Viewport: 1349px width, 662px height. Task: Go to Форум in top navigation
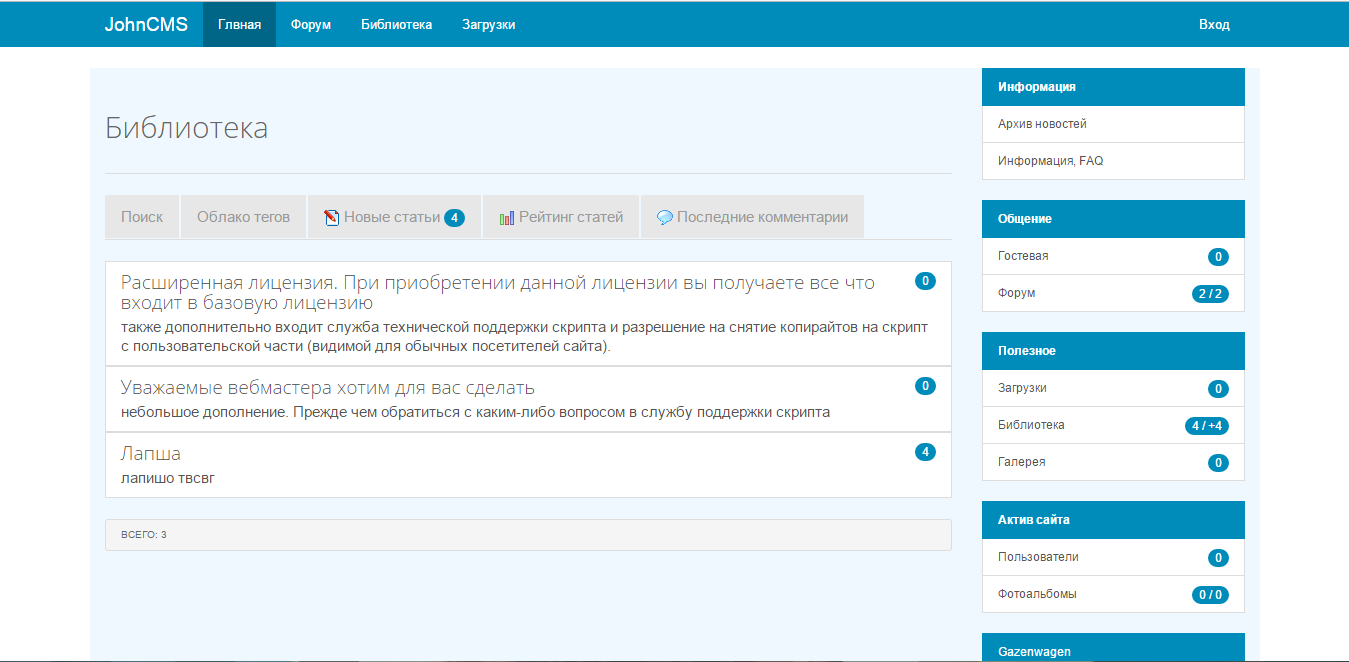click(x=310, y=25)
